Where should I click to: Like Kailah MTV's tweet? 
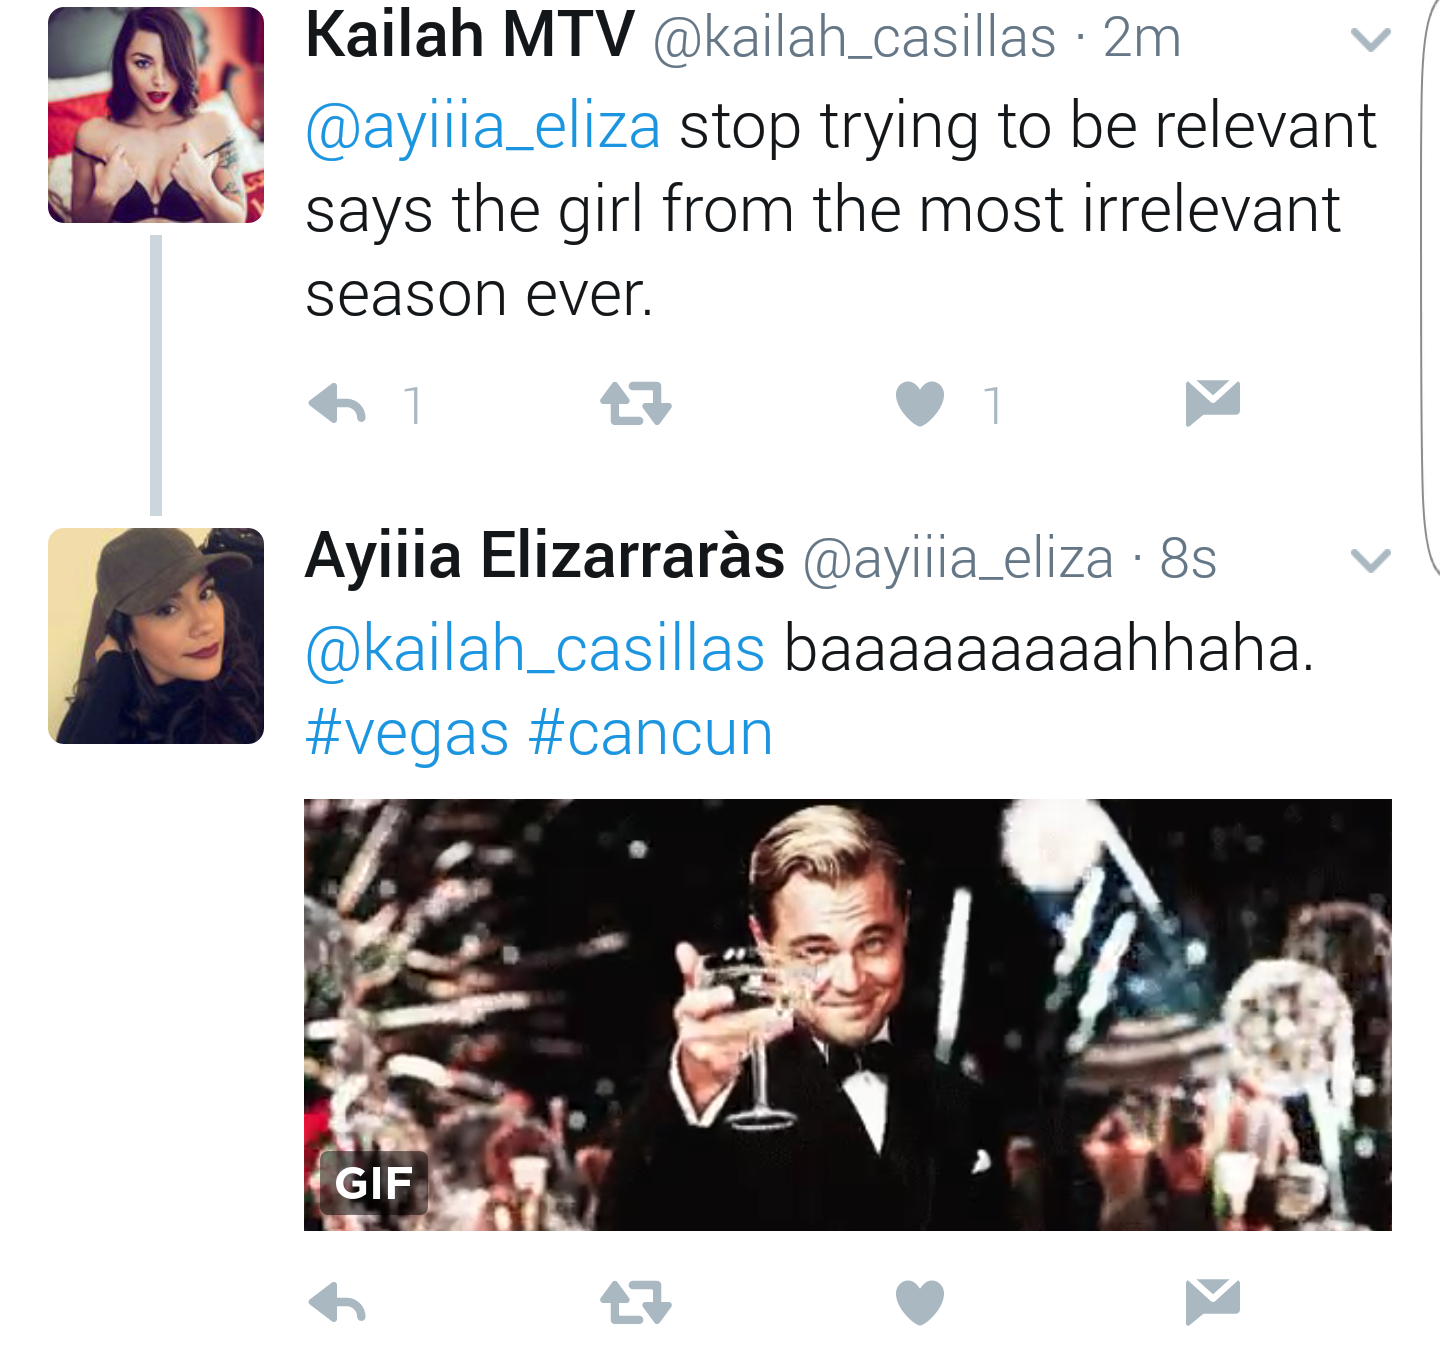[920, 404]
